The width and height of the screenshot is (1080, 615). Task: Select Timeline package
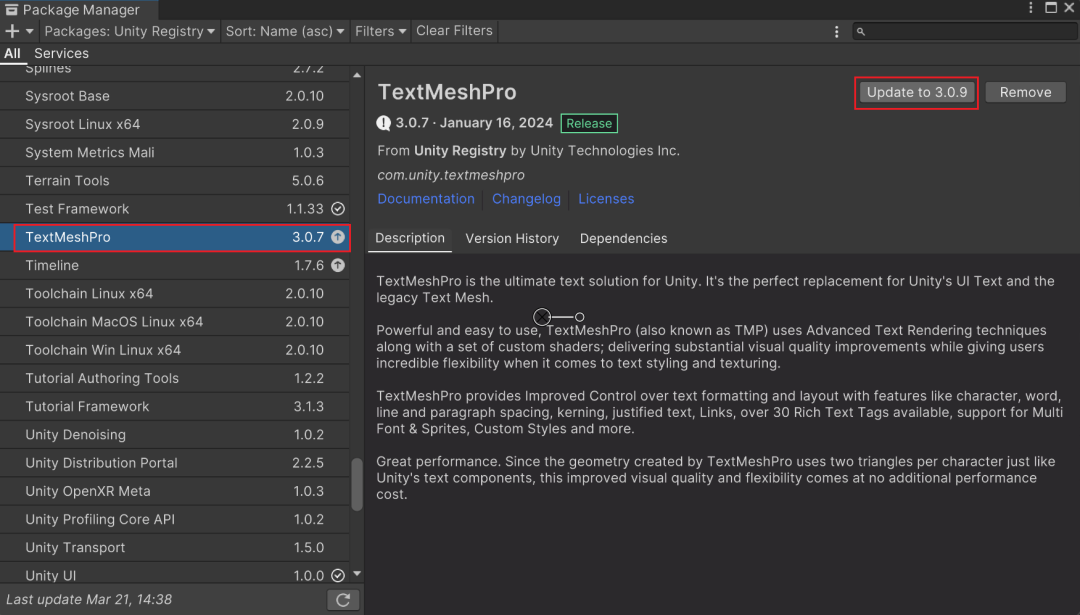tap(175, 266)
